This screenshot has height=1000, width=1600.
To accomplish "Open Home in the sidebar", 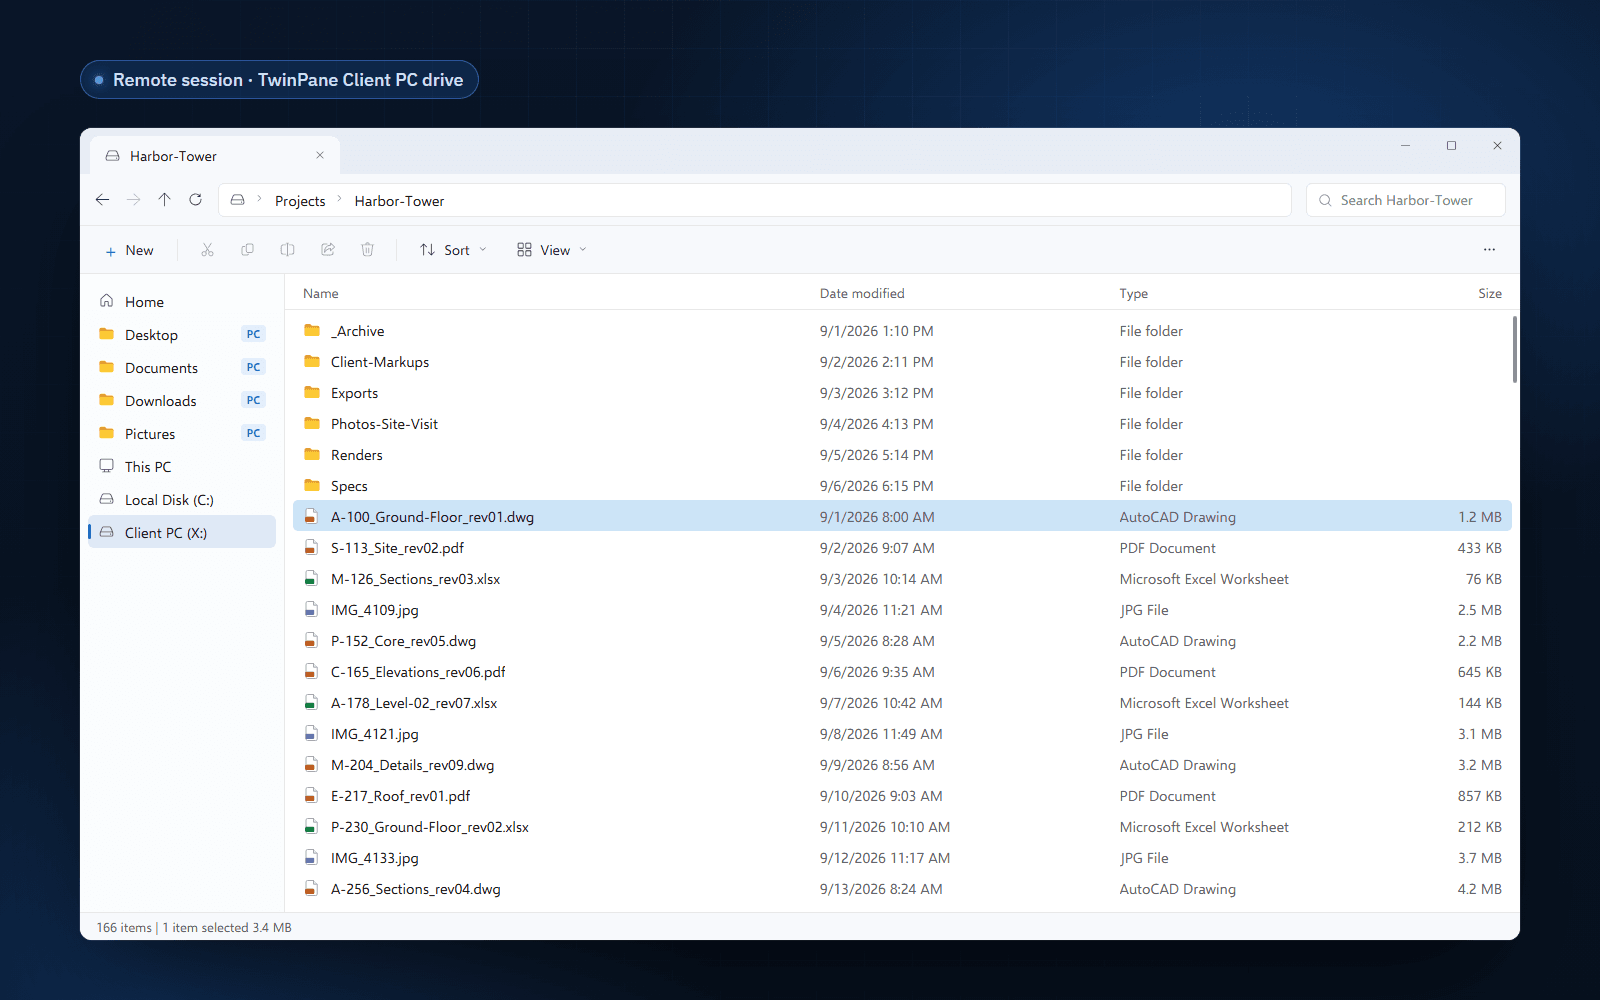I will [182, 302].
